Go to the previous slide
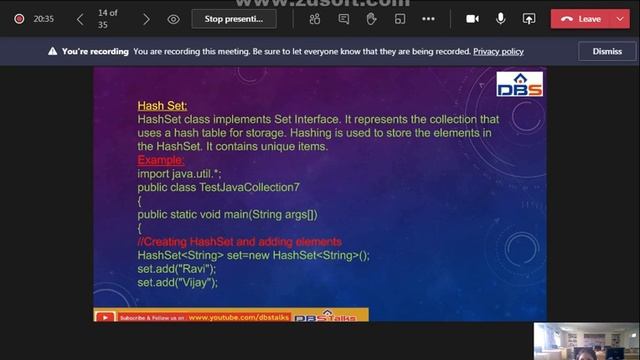This screenshot has height=360, width=640. click(80, 19)
